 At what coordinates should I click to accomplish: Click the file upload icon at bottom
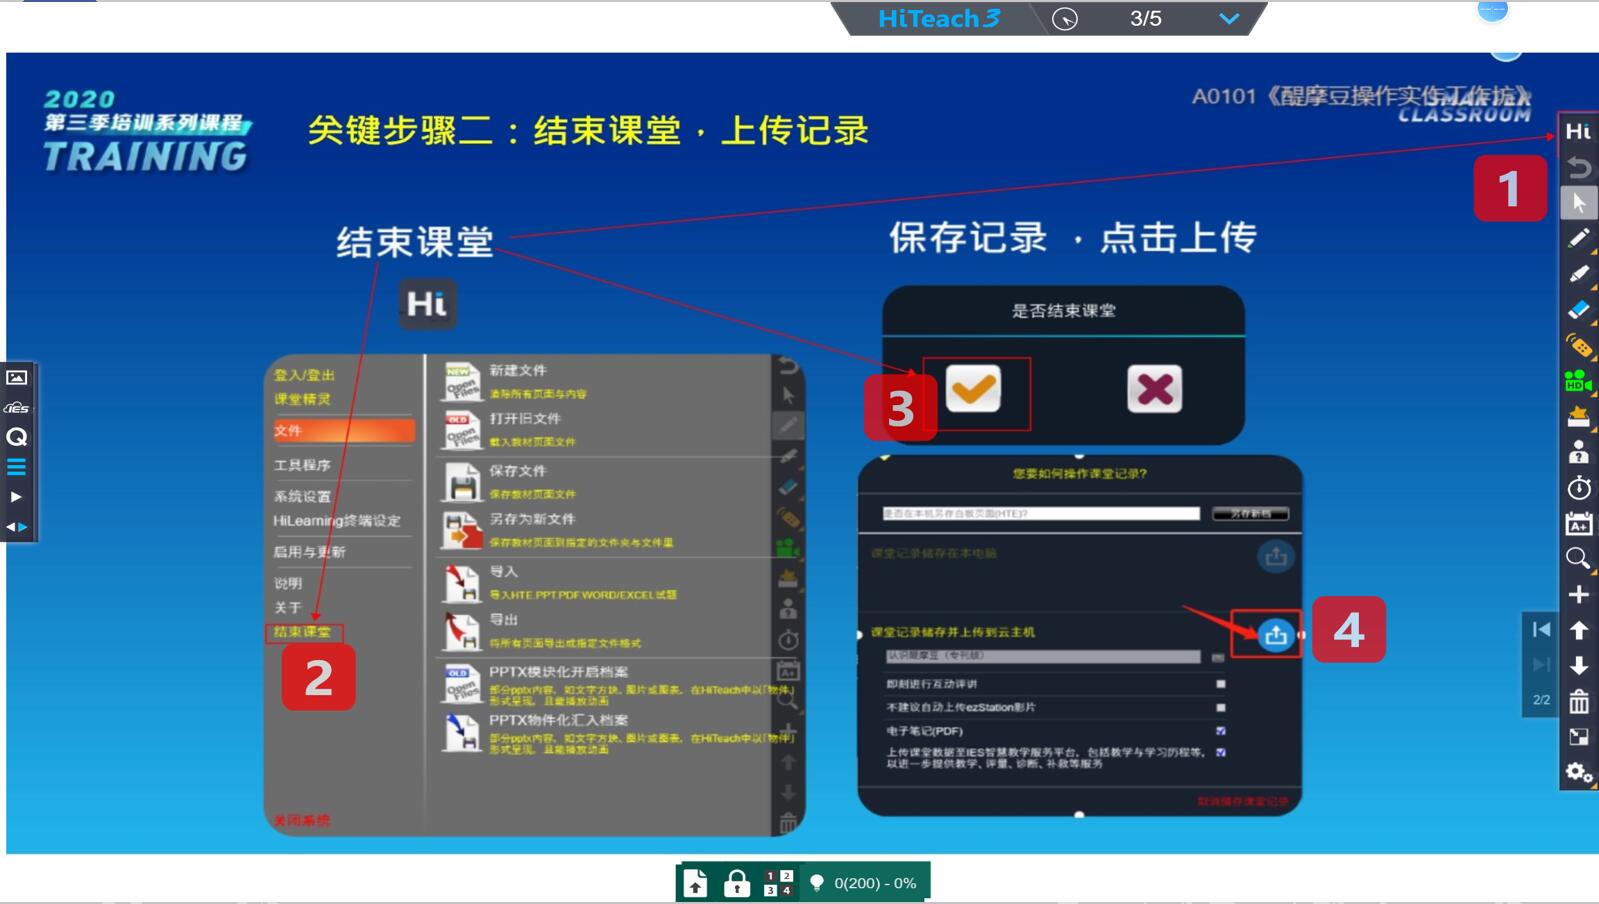point(696,883)
